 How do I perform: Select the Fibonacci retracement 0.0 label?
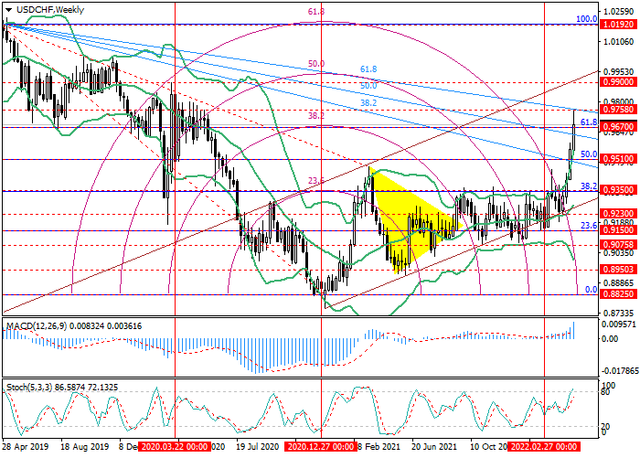[591, 289]
